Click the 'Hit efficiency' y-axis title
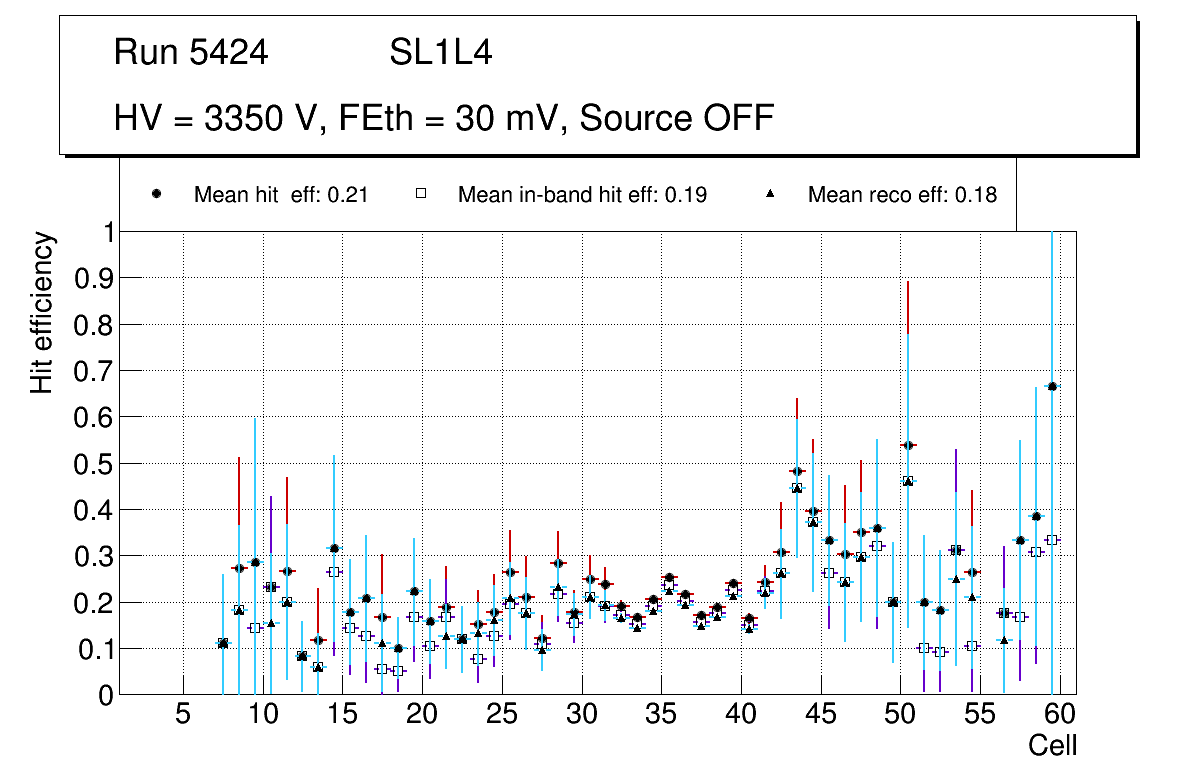Screen dimensions: 1196x772 (x=42, y=312)
